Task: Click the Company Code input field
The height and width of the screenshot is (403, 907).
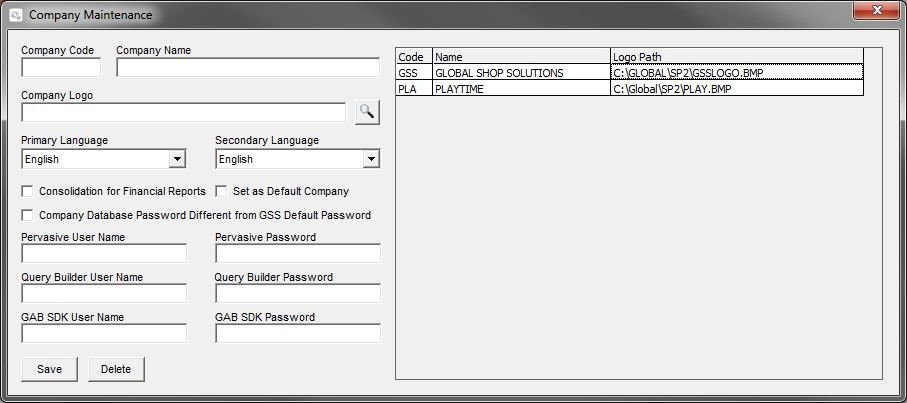Action: 61,67
